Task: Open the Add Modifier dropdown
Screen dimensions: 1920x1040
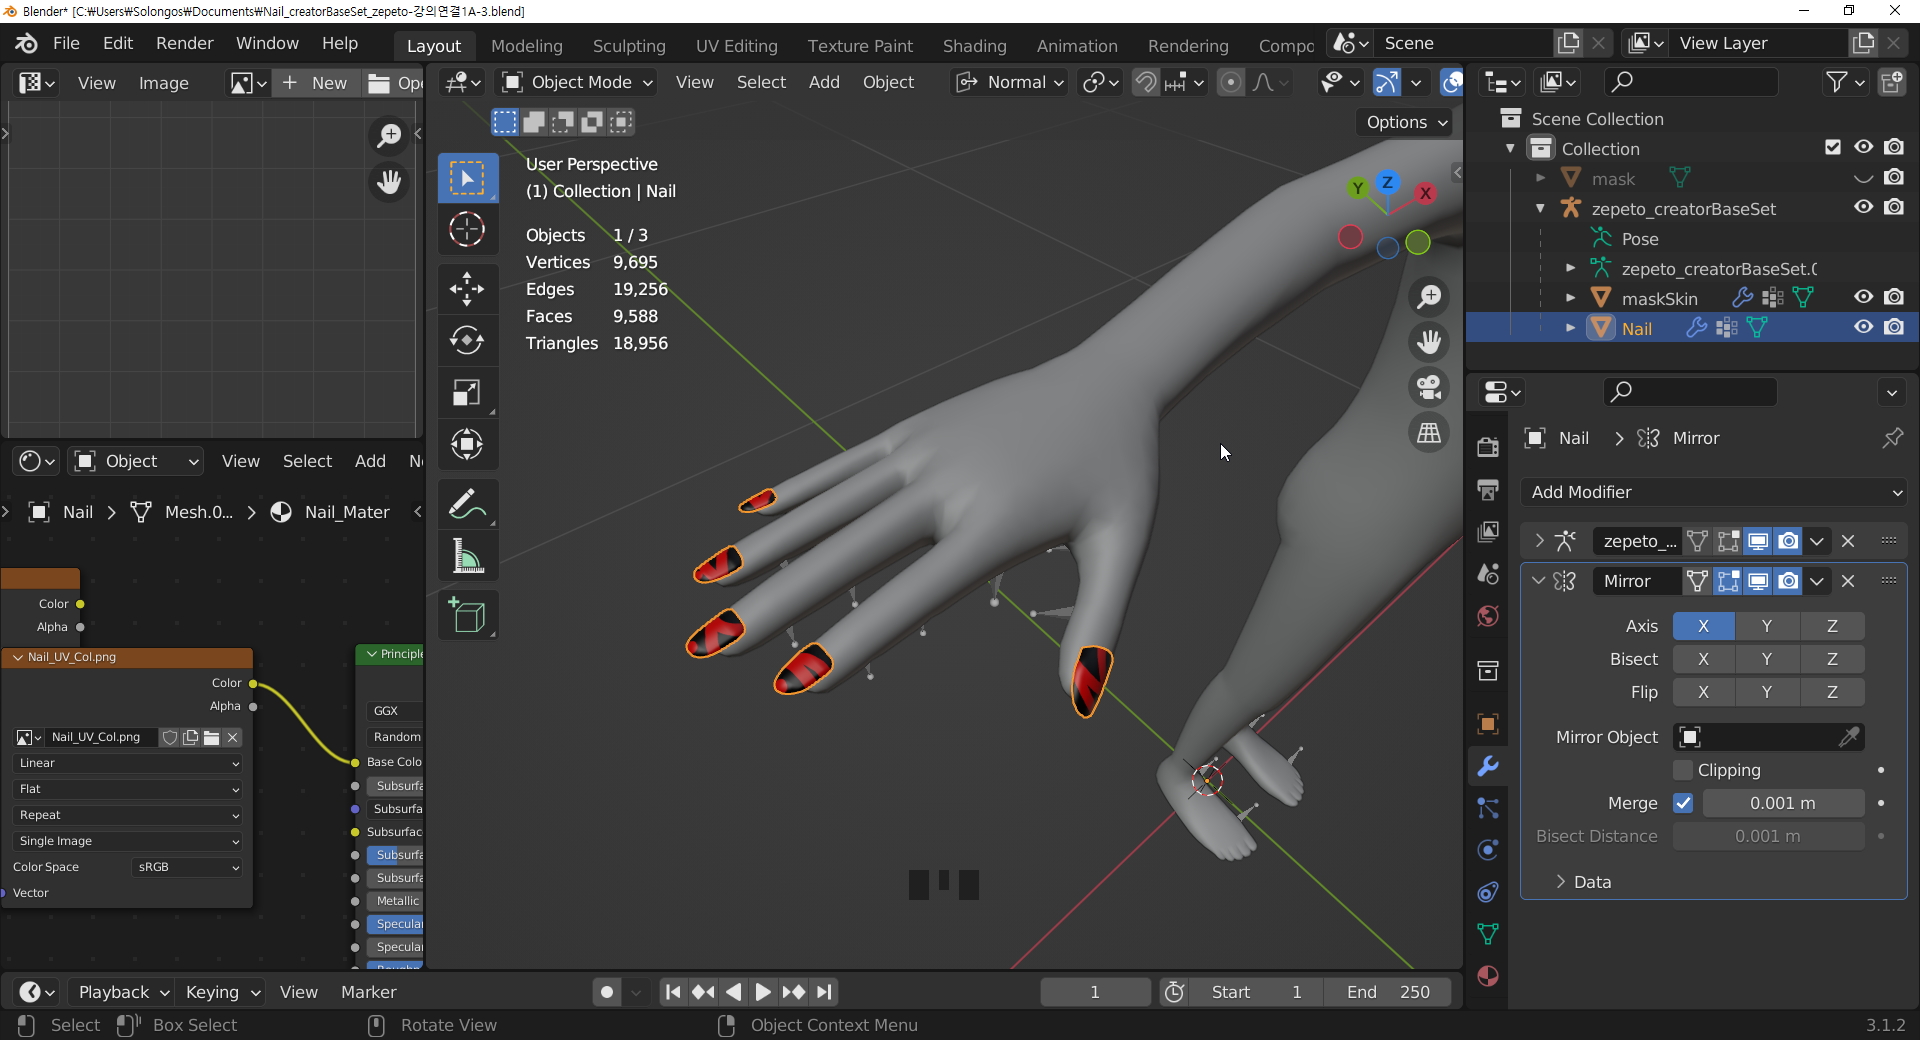Action: pyautogui.click(x=1714, y=492)
